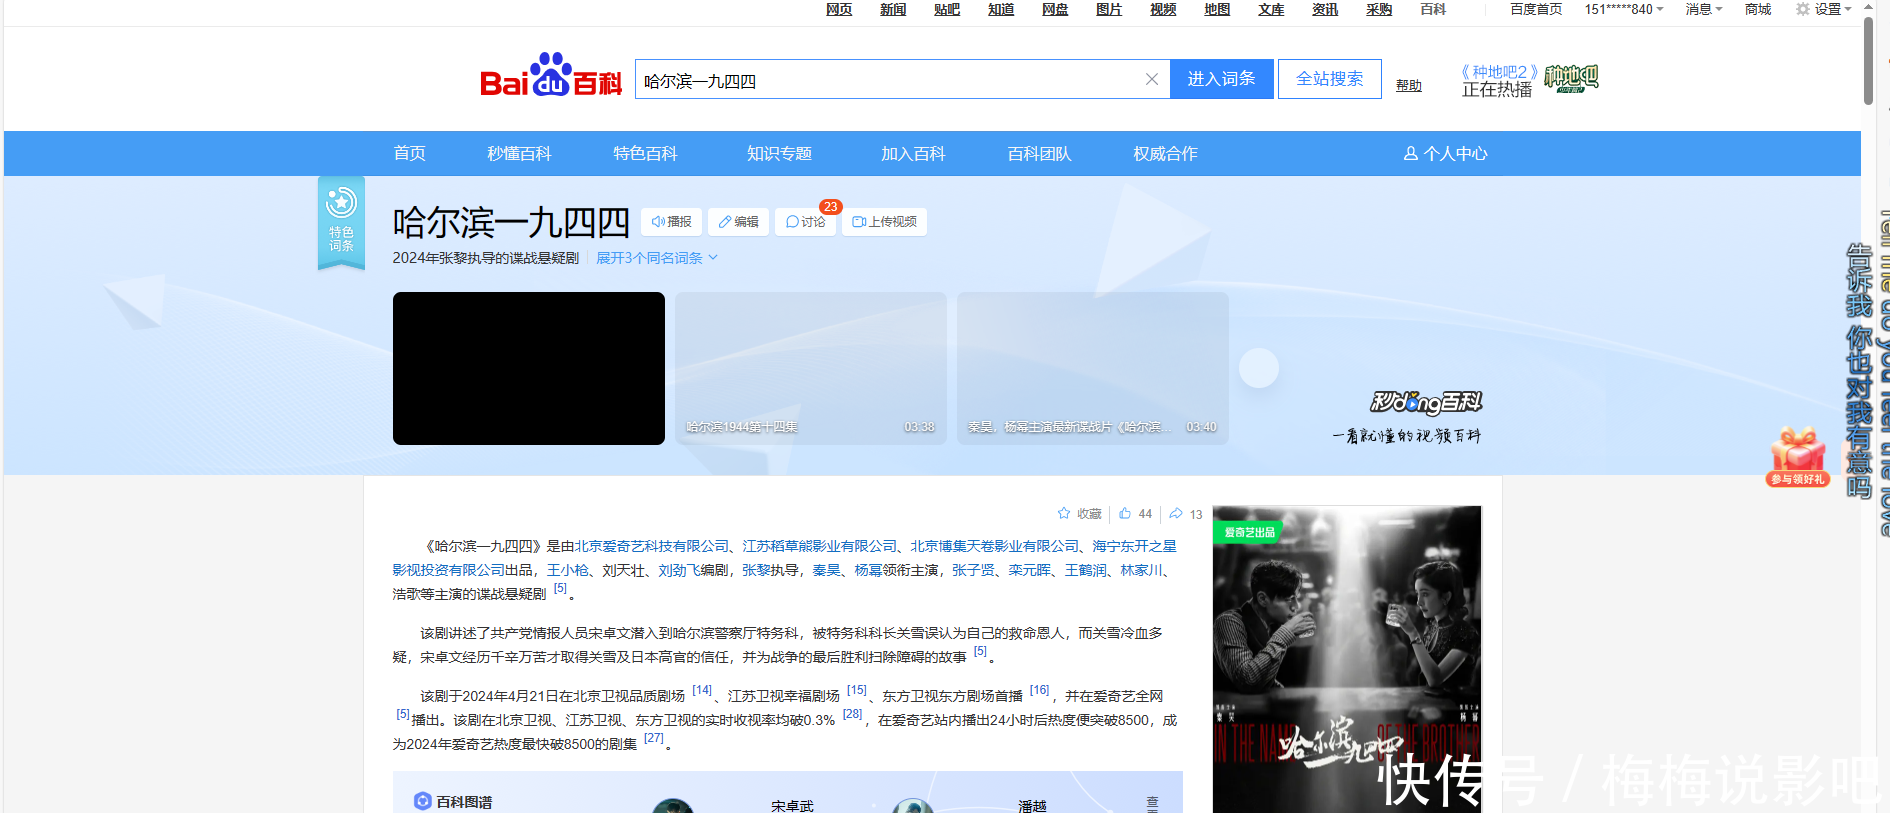Image resolution: width=1890 pixels, height=813 pixels.
Task: Toggle the thumbs-up like button
Action: point(1125,514)
